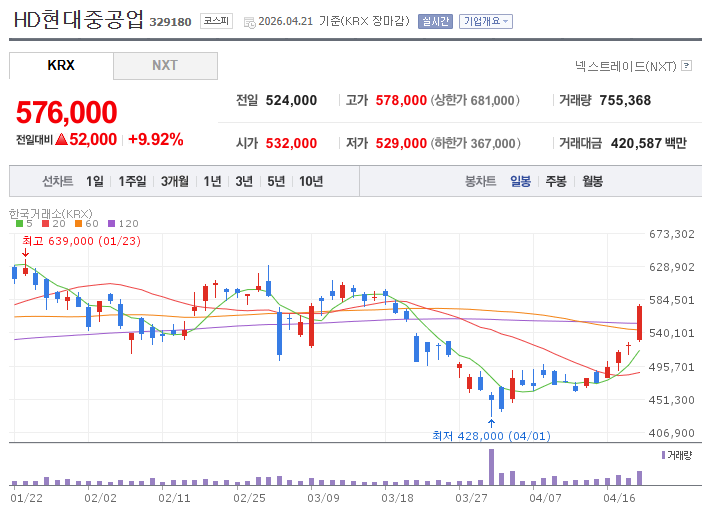Select the 3년 line chart period
The height and width of the screenshot is (506, 702).
click(x=244, y=181)
